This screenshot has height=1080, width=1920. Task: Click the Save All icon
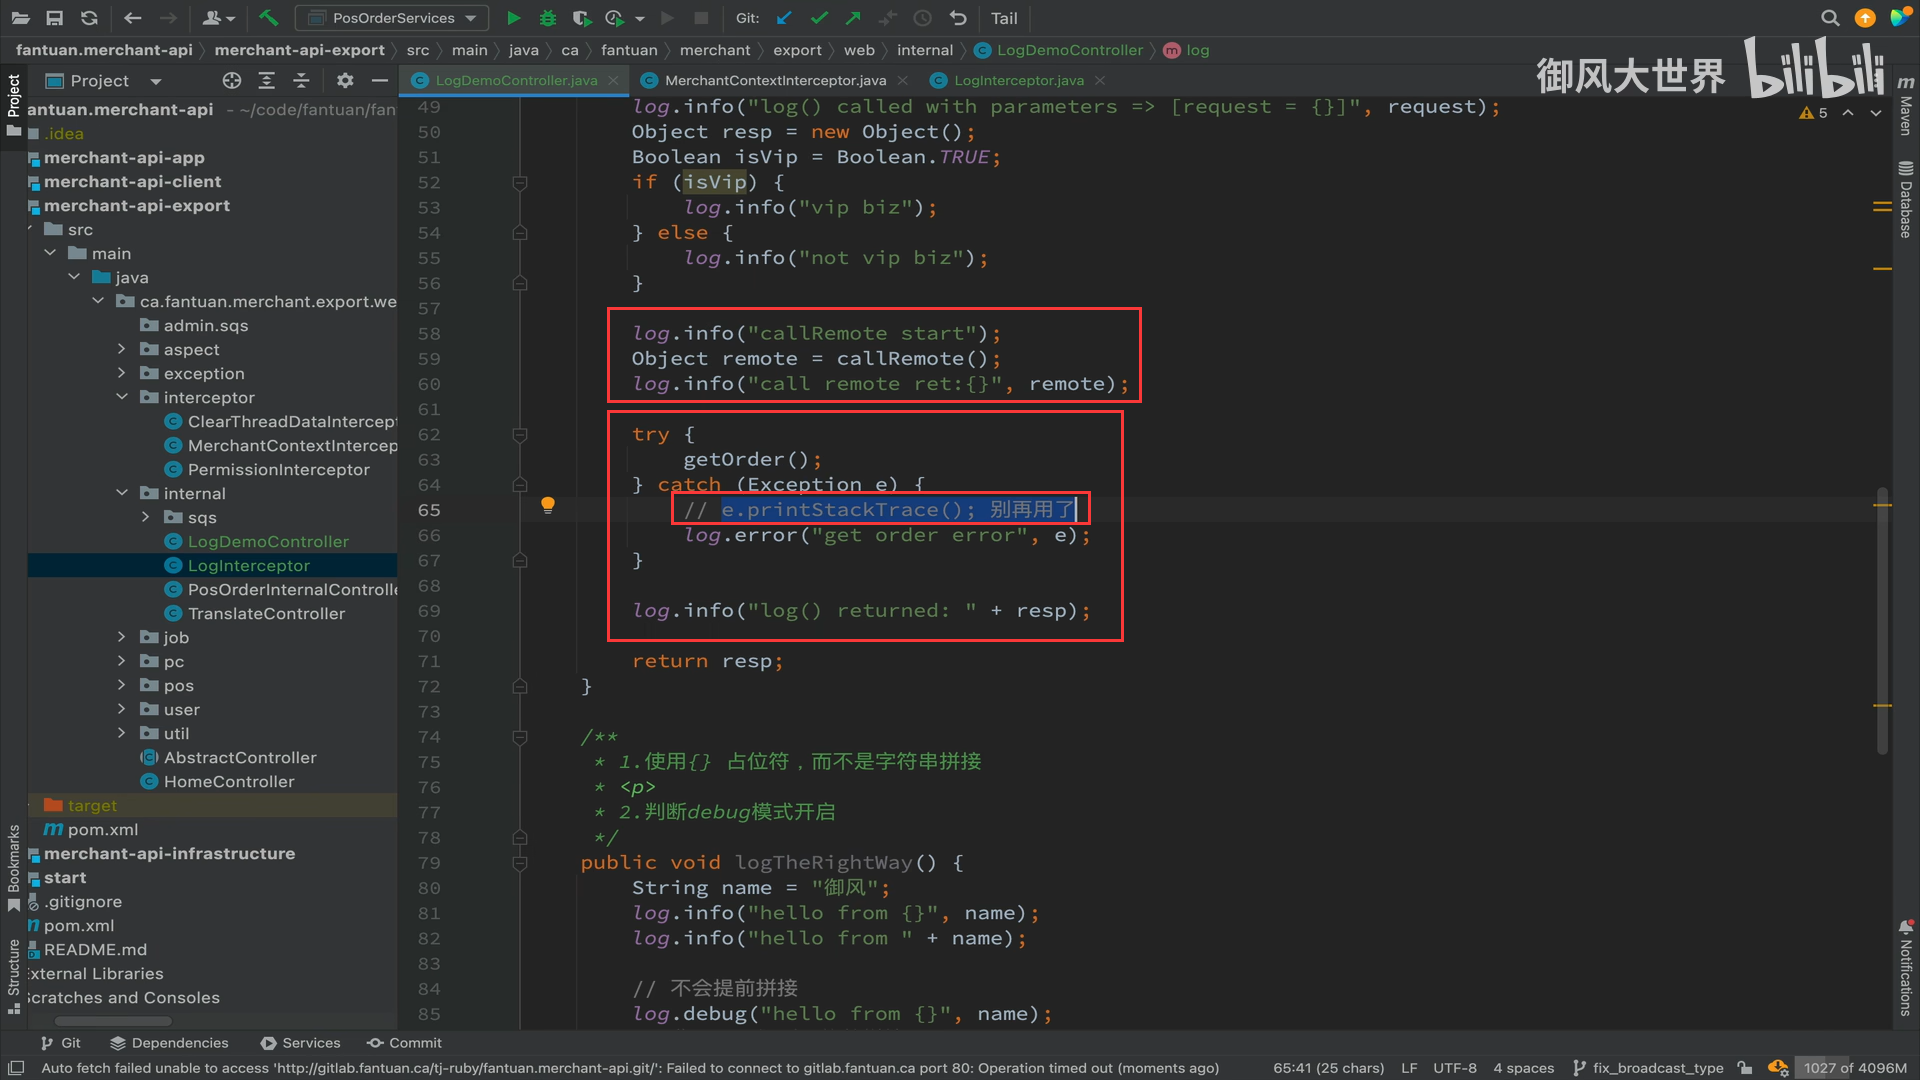(x=55, y=18)
